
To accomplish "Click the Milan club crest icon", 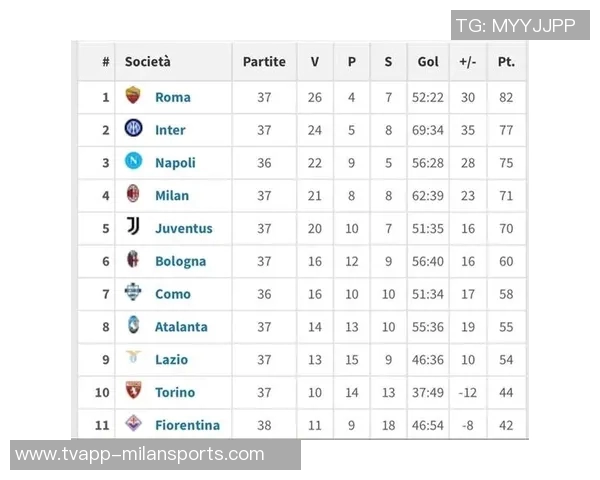I will [133, 194].
